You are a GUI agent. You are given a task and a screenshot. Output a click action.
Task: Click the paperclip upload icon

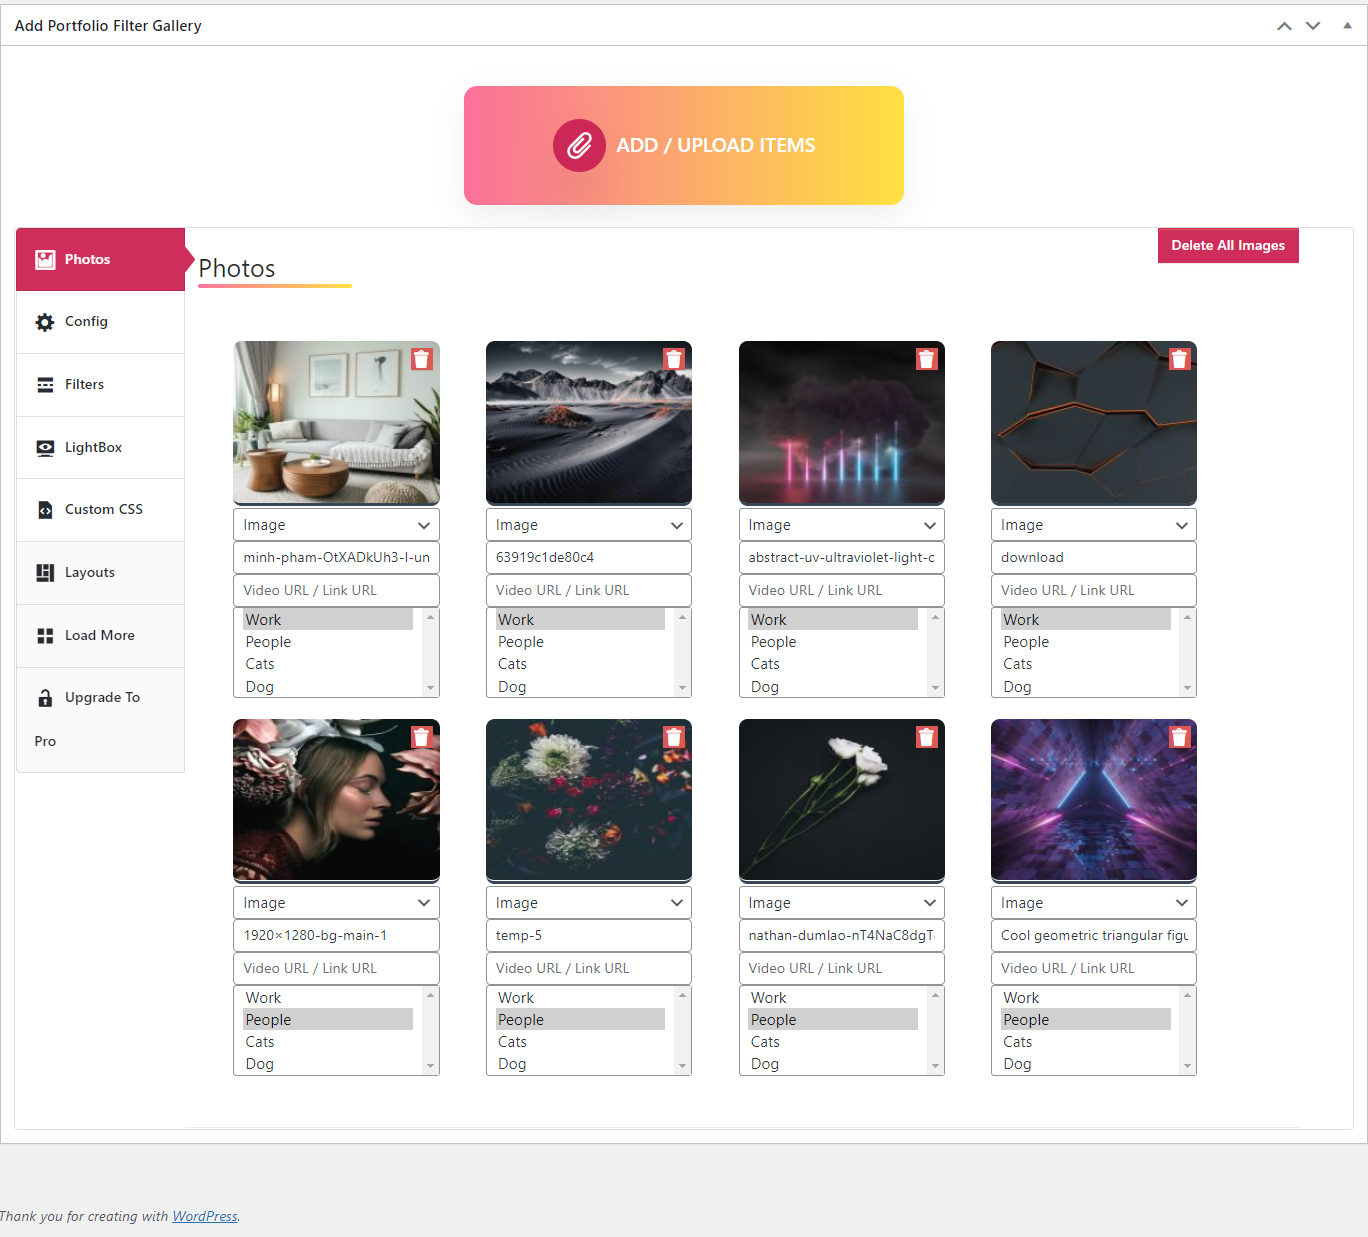(x=579, y=146)
